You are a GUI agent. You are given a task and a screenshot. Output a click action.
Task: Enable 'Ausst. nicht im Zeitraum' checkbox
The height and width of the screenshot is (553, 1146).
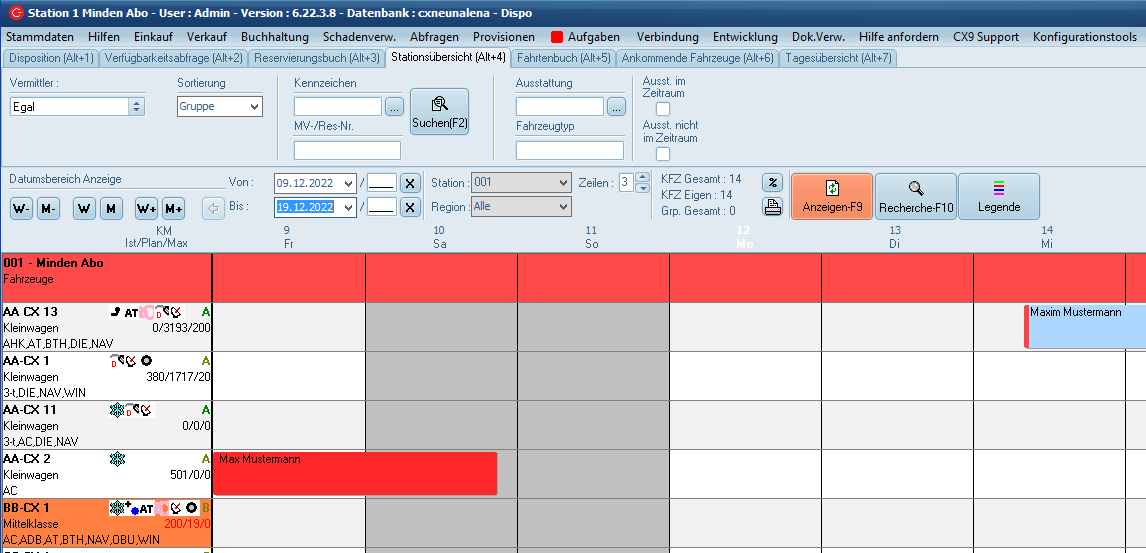click(662, 154)
